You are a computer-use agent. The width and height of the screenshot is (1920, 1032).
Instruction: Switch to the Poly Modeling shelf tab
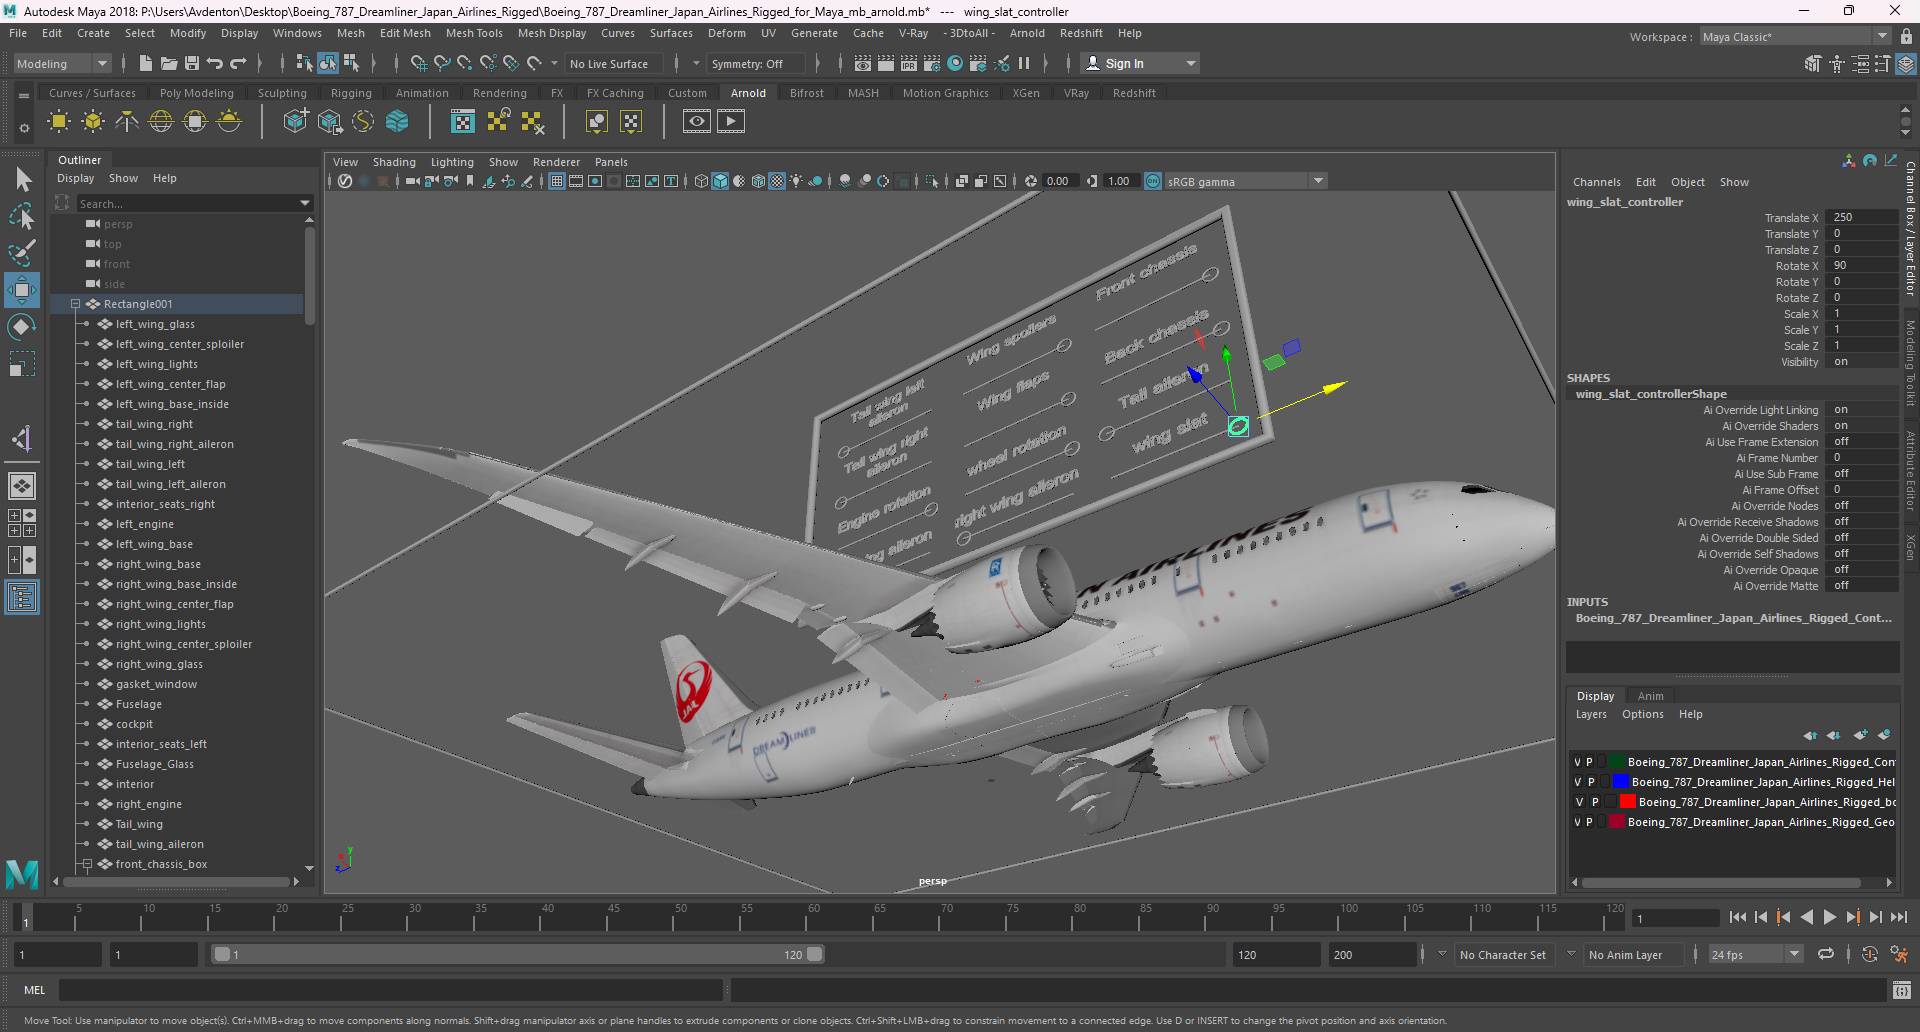click(x=196, y=93)
